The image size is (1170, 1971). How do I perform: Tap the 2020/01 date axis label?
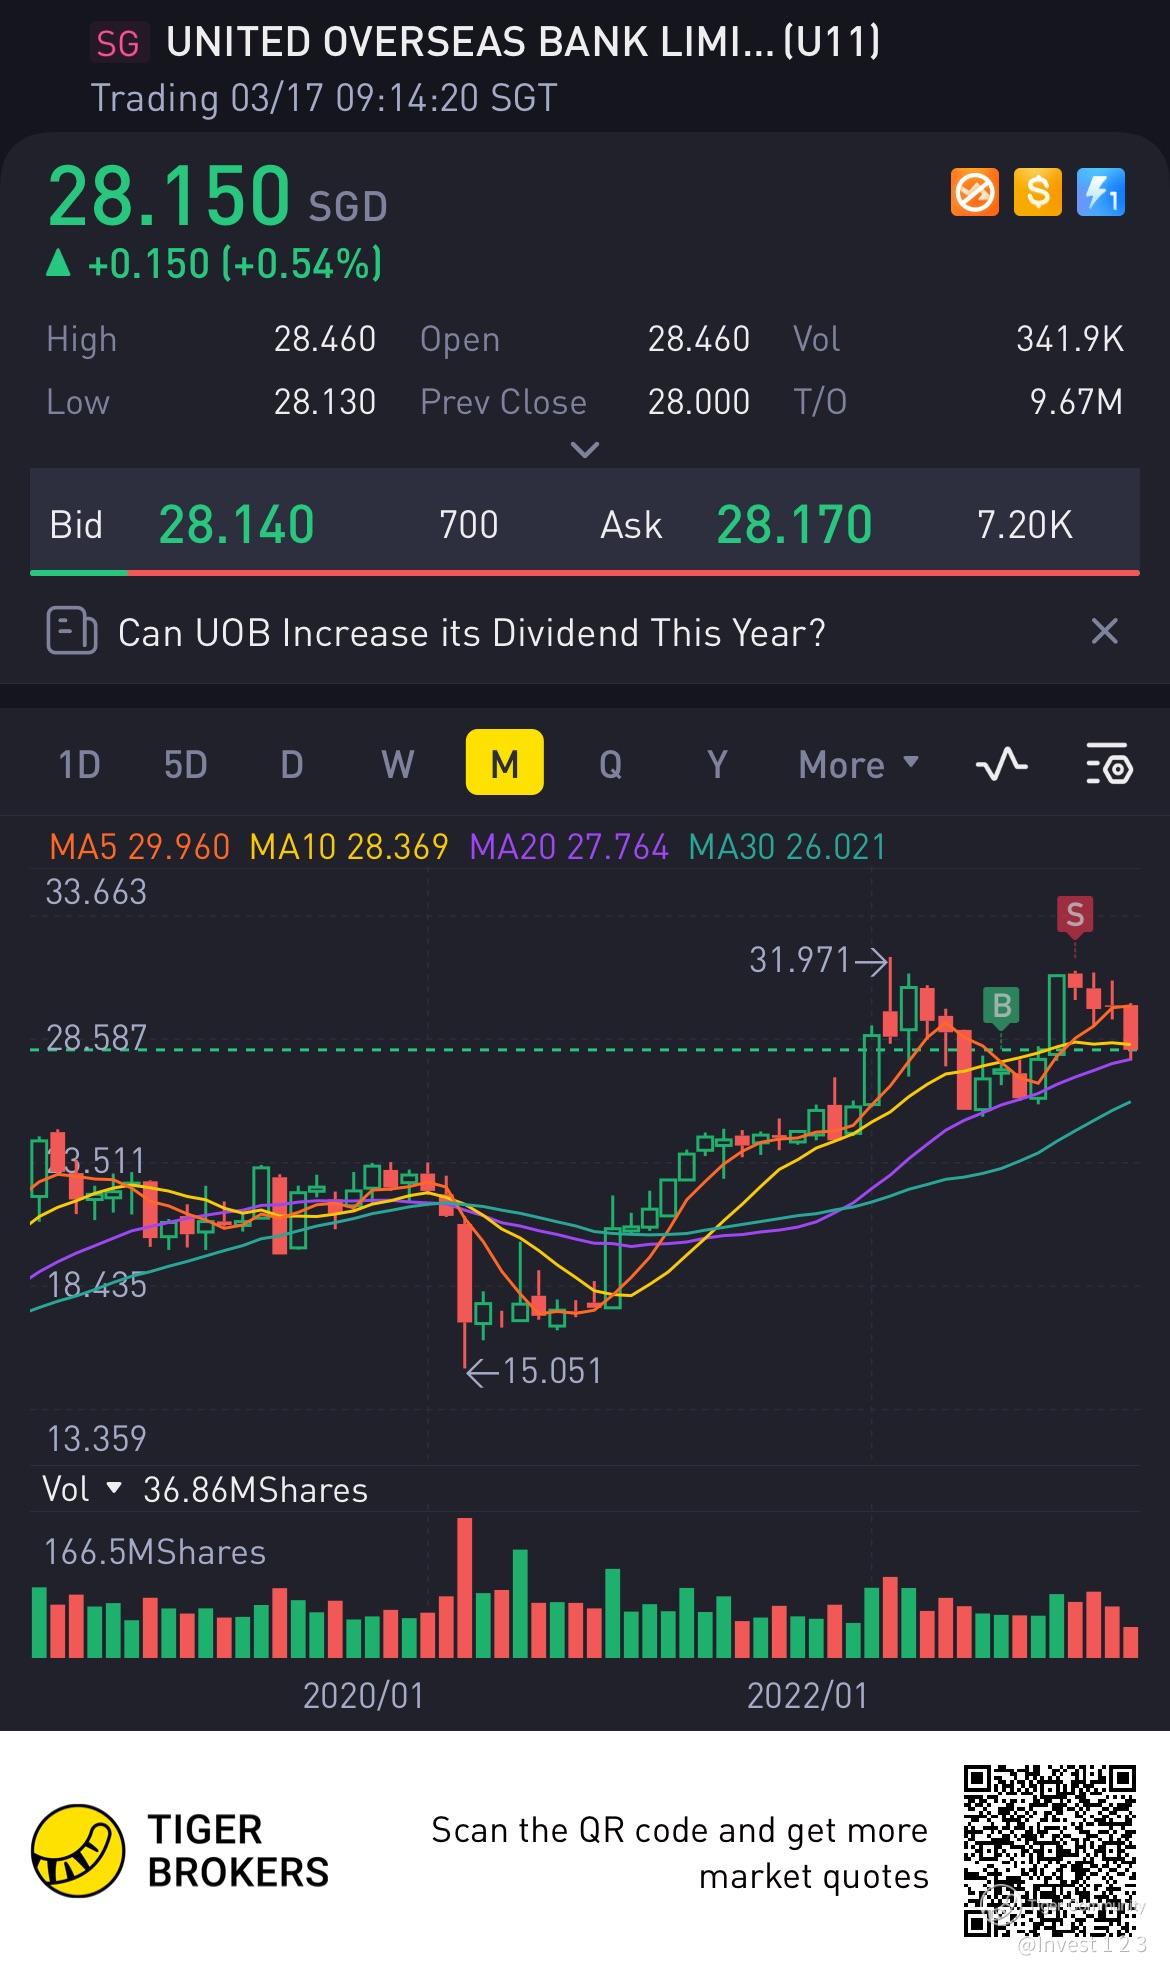pos(363,1696)
